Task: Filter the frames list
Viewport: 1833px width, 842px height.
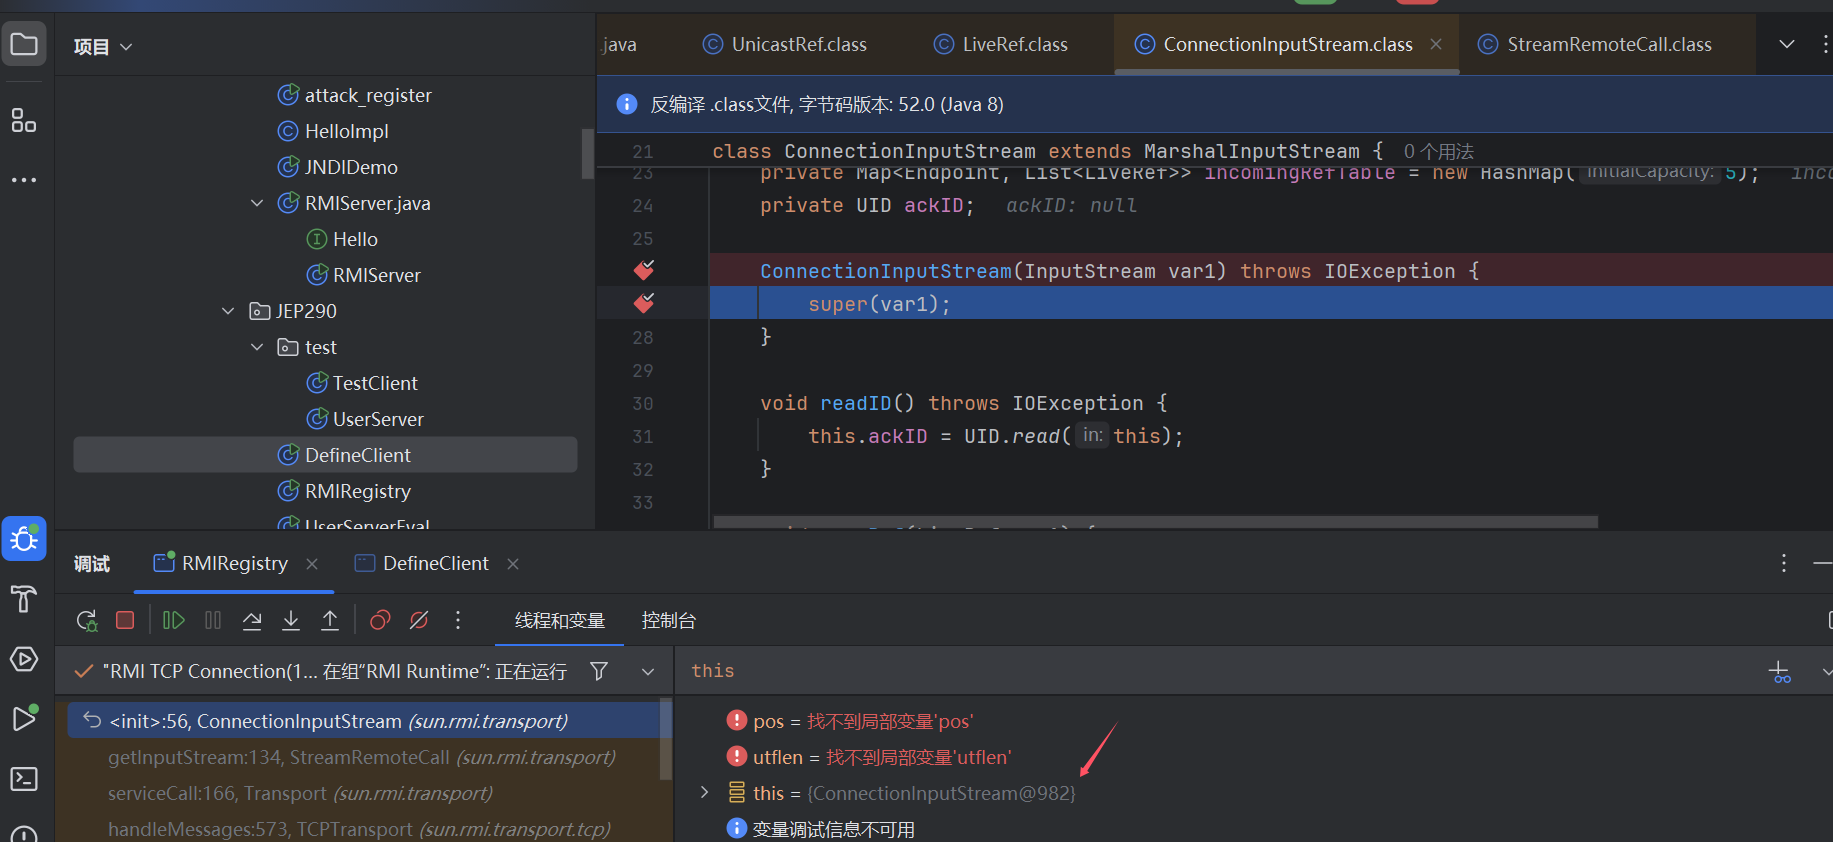Action: pyautogui.click(x=599, y=671)
